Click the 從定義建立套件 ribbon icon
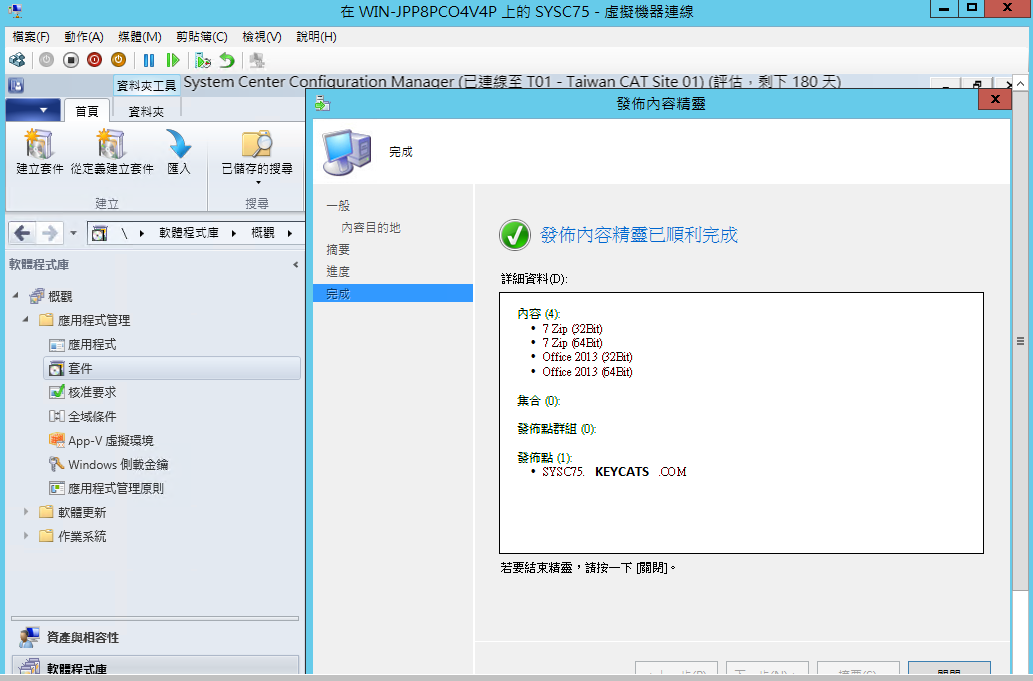The image size is (1033, 681). [112, 152]
